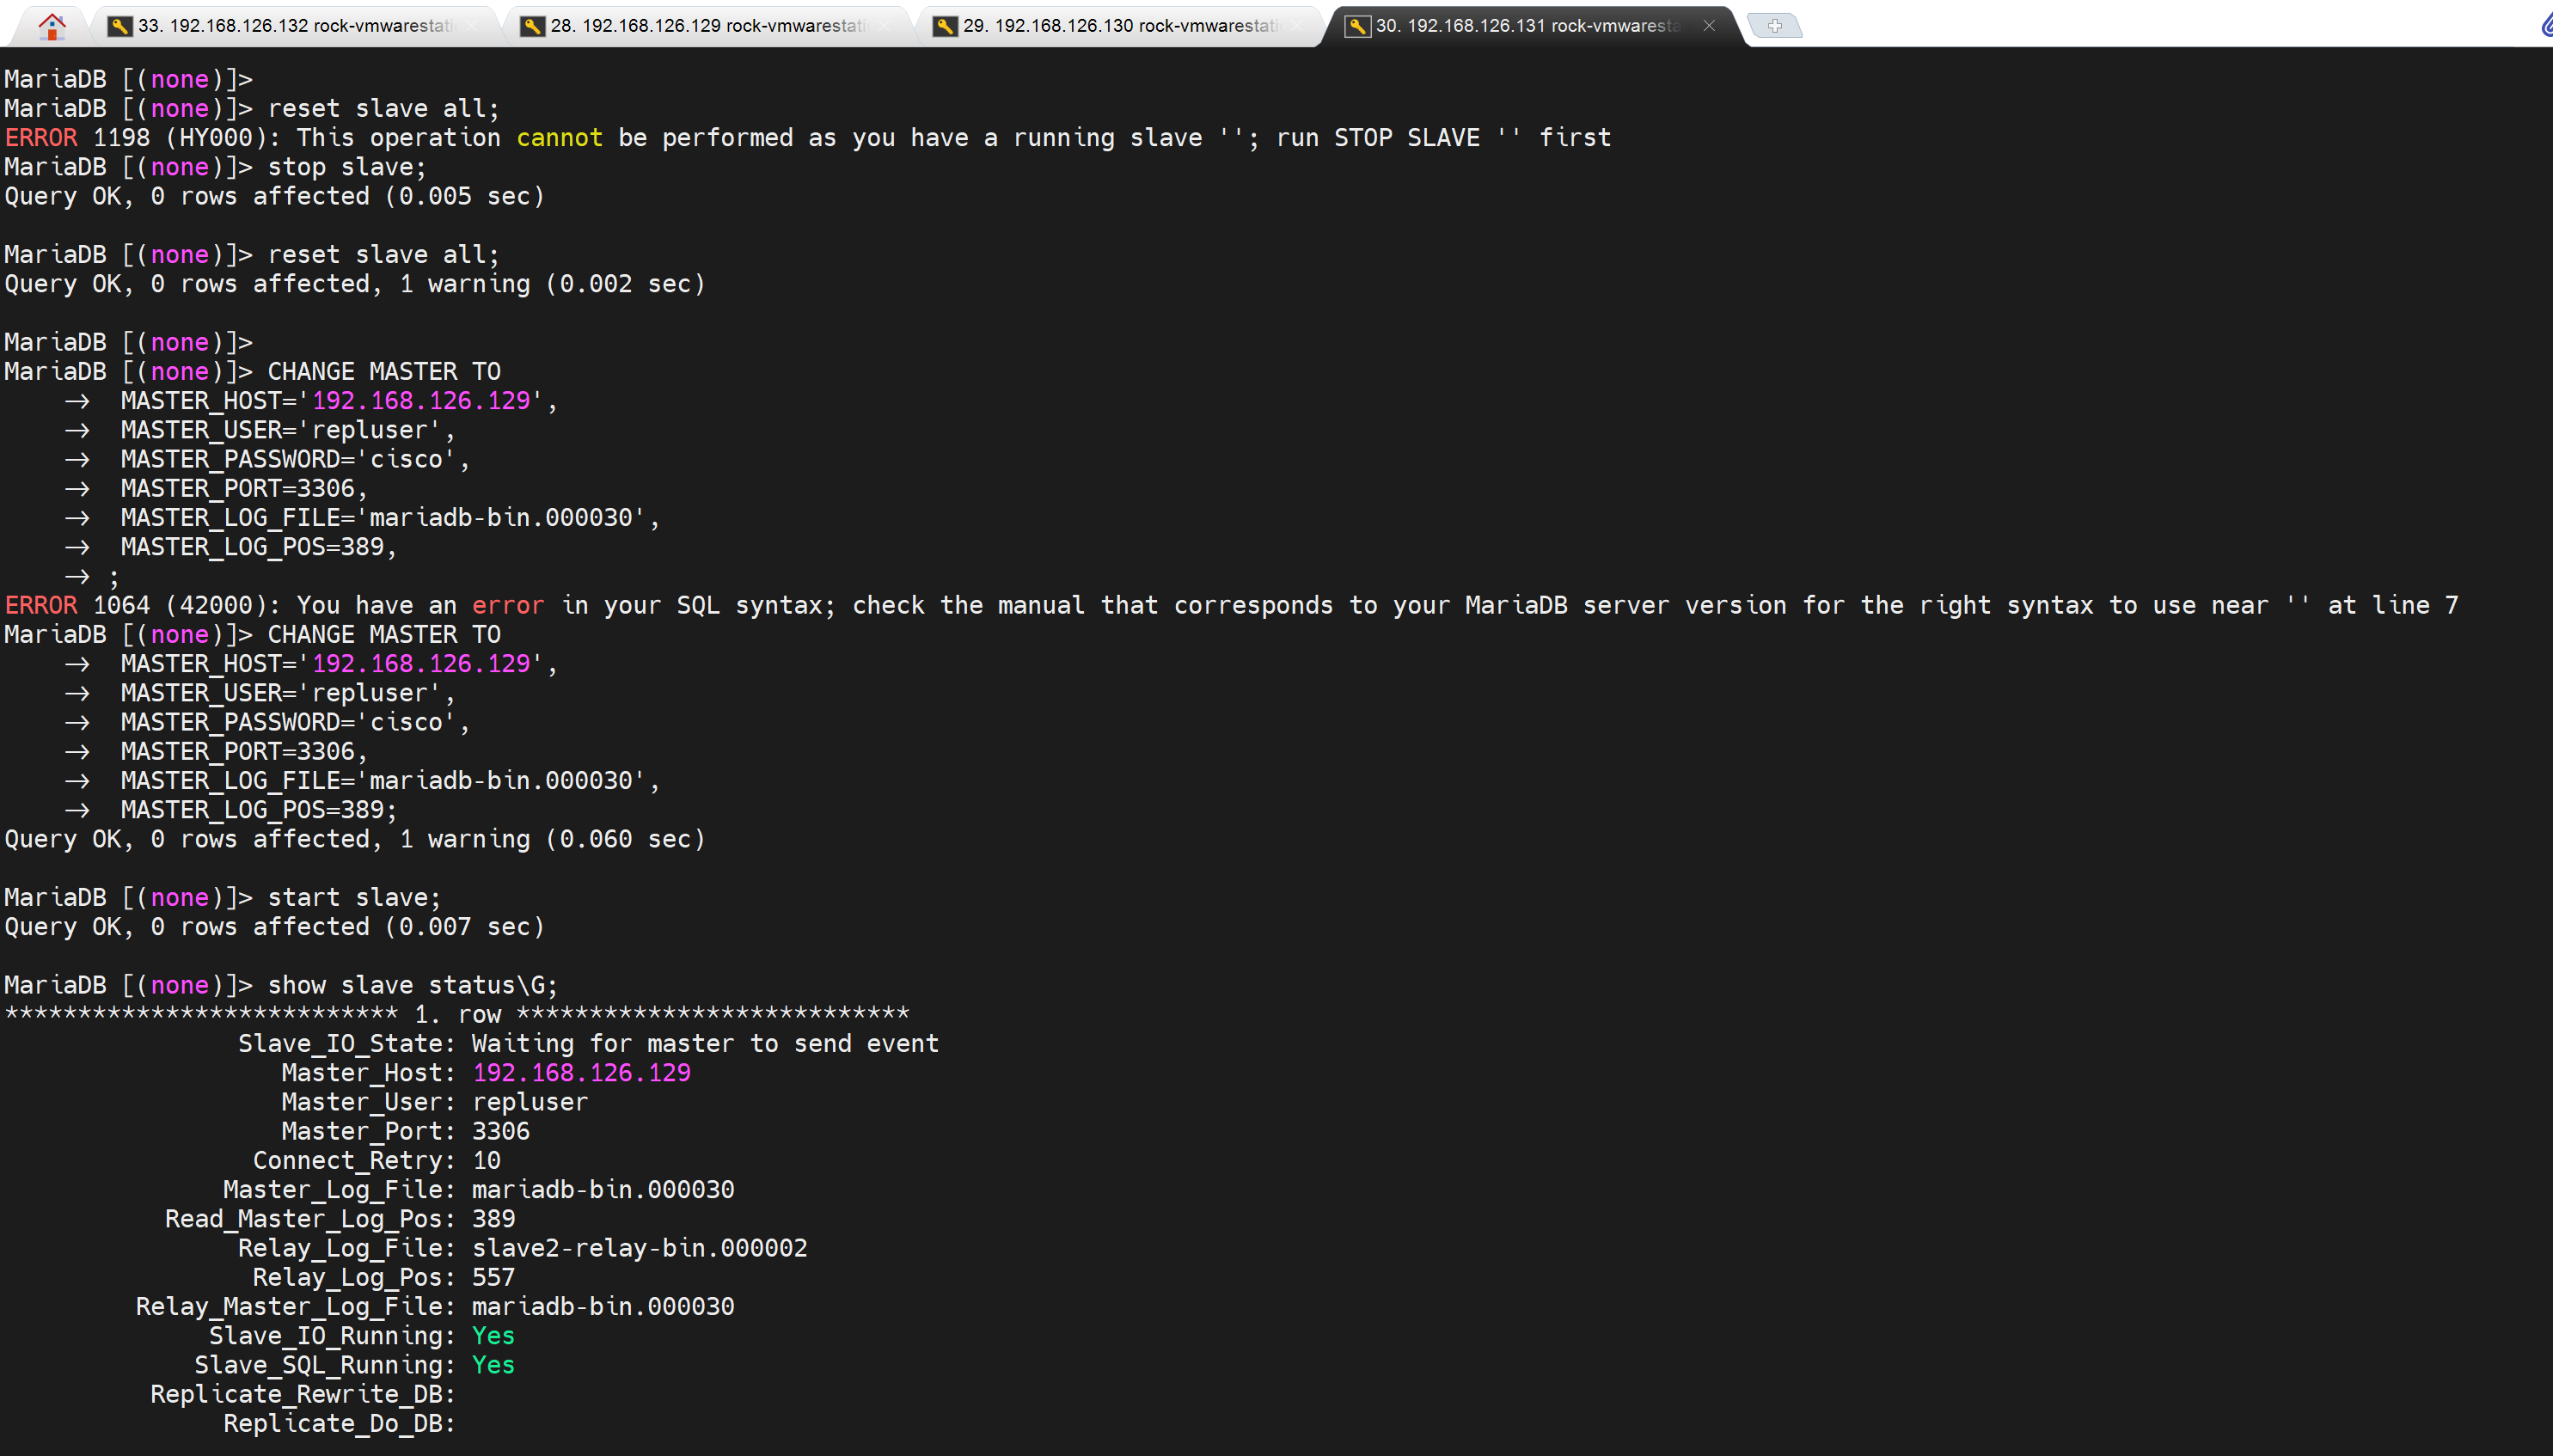Switch to tab 33 for 192.168.126.132

295,26
